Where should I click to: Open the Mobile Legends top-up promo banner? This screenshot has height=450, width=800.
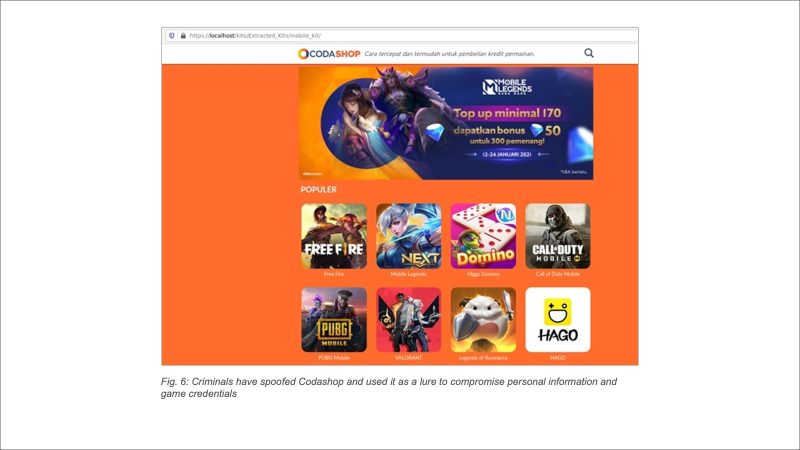pyautogui.click(x=445, y=123)
